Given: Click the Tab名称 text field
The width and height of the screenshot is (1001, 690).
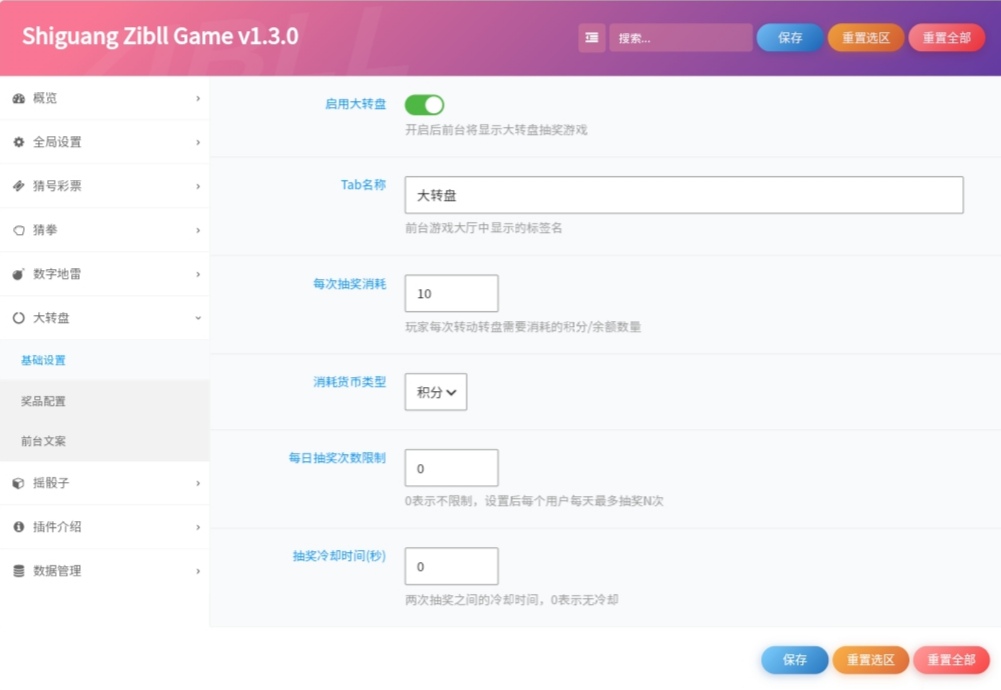Looking at the screenshot, I should click(684, 195).
